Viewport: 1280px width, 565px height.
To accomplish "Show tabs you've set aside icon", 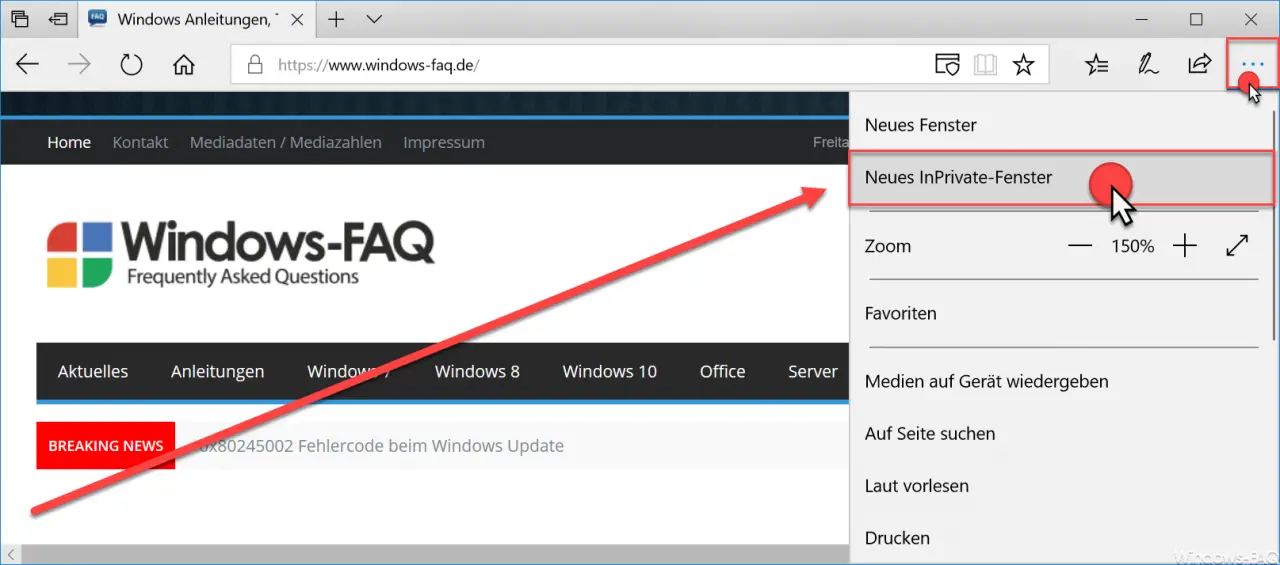I will tap(20, 19).
